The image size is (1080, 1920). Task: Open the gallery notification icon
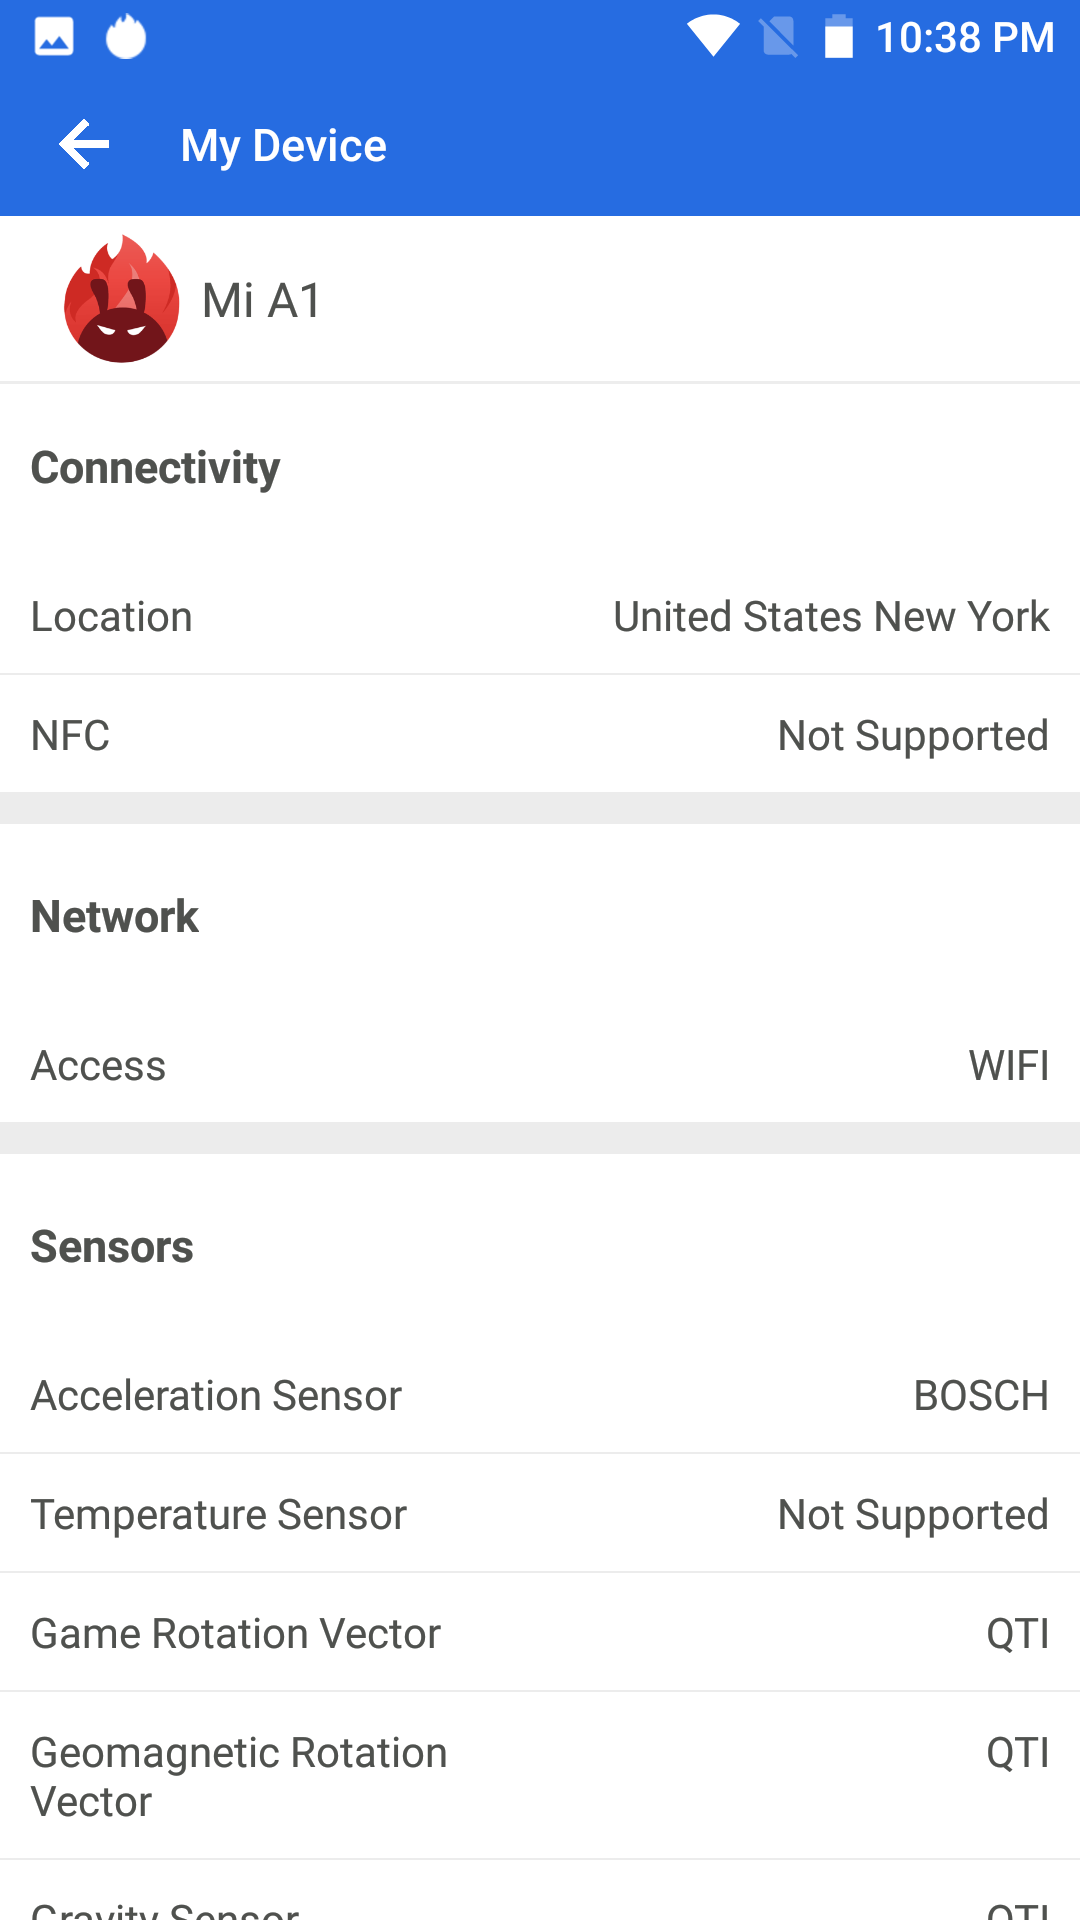pos(54,38)
